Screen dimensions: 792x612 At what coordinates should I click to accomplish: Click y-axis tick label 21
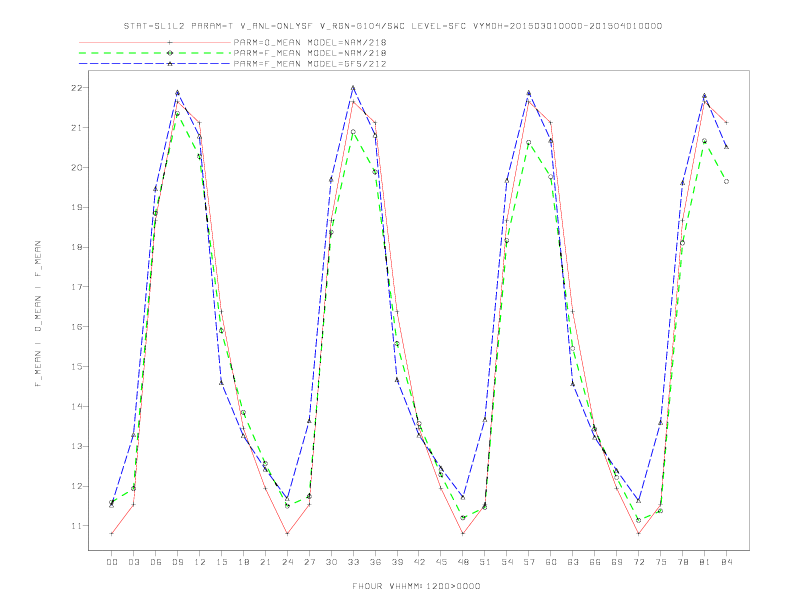76,128
